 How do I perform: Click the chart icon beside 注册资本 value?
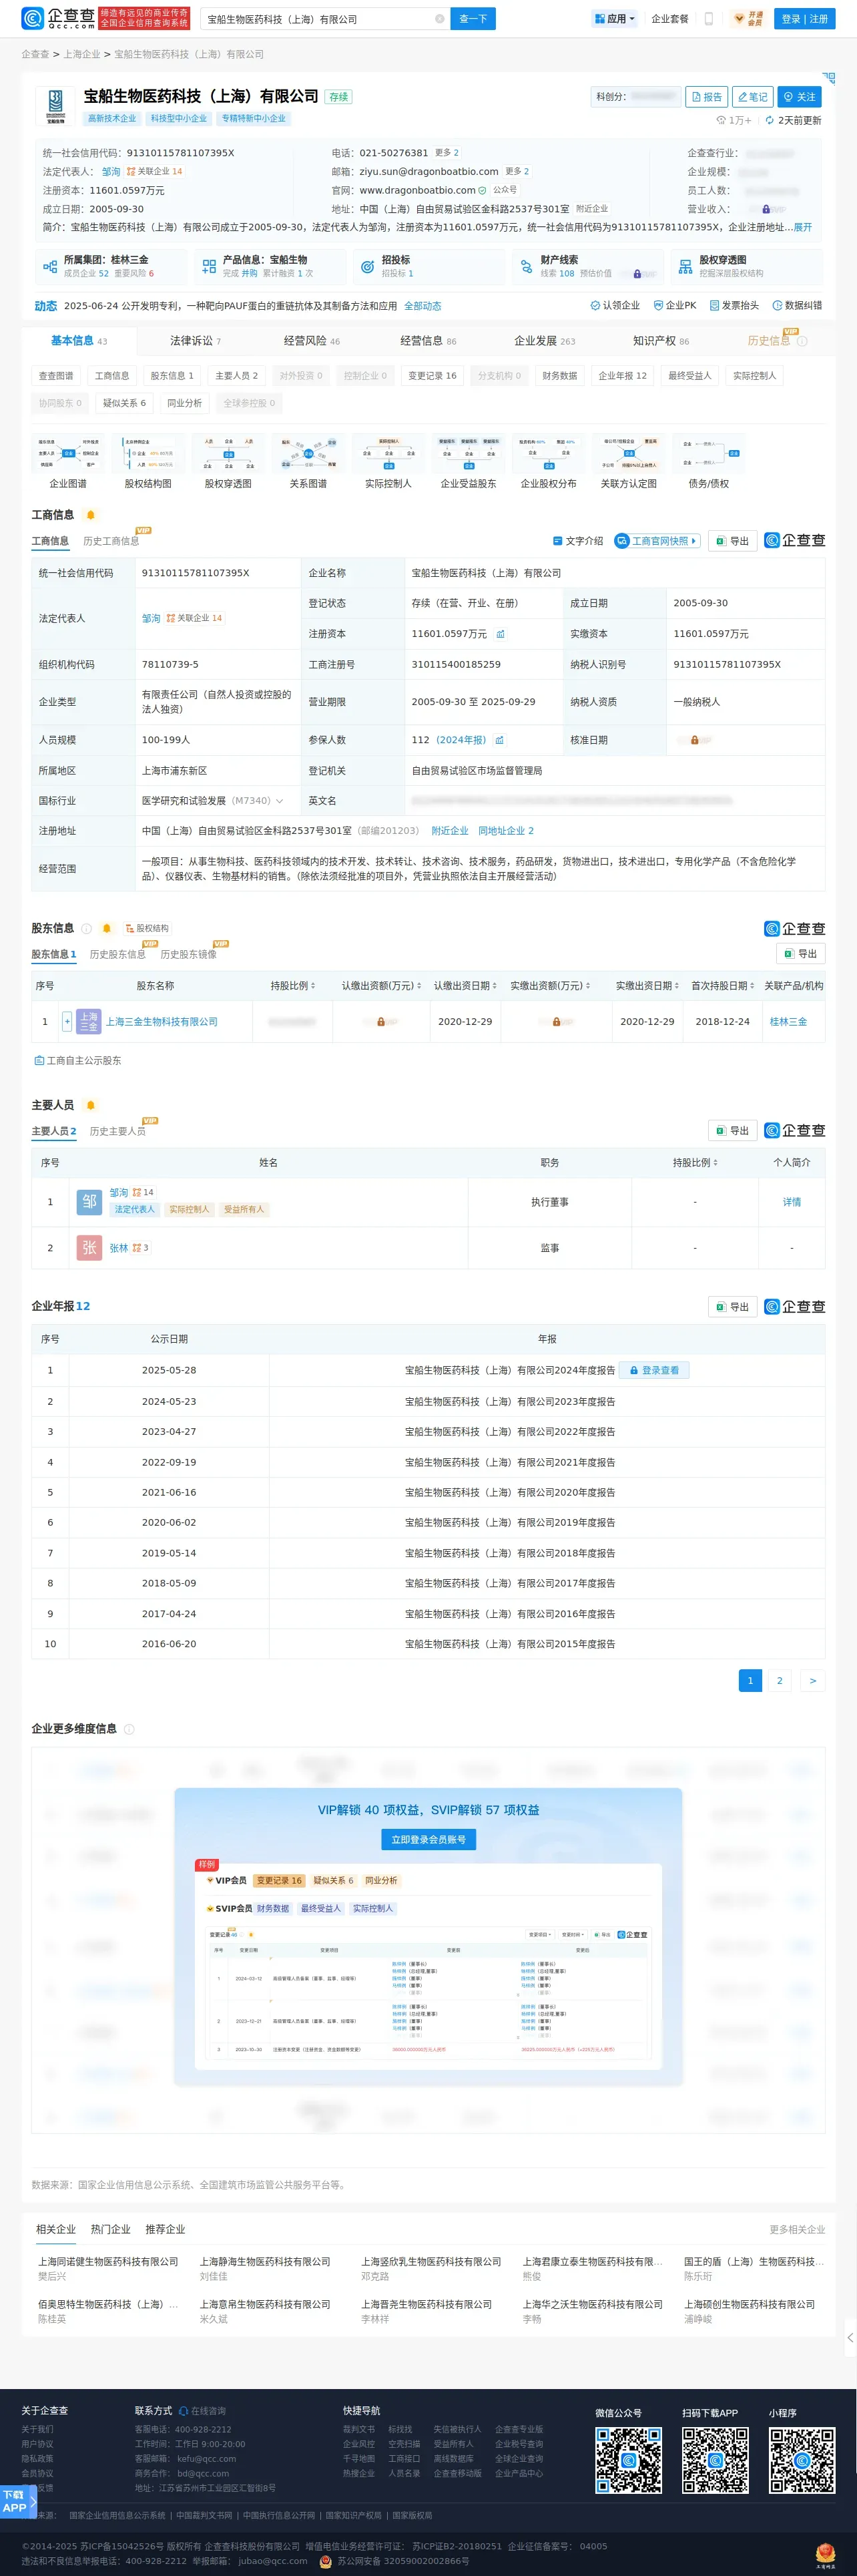coord(500,634)
